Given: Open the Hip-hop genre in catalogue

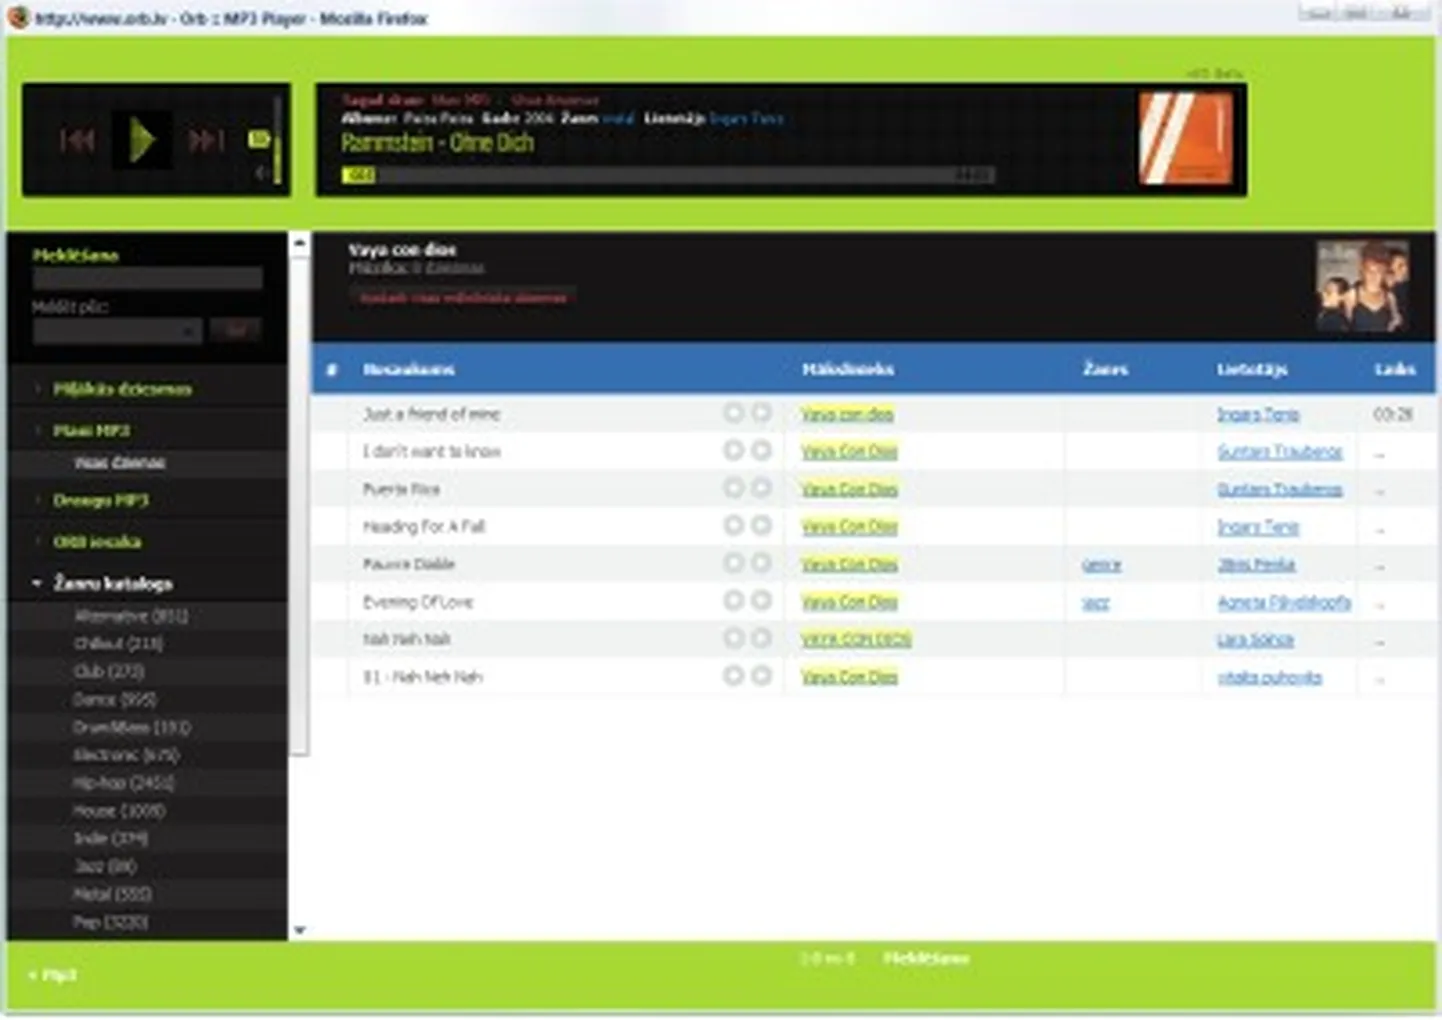Looking at the screenshot, I should point(123,783).
